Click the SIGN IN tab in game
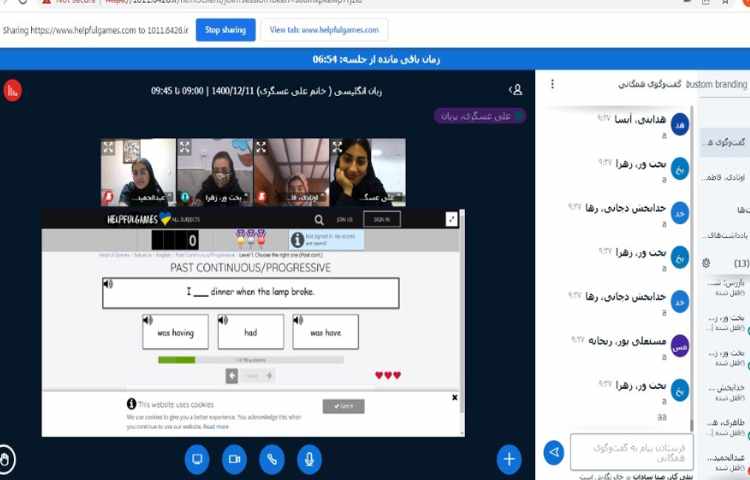 pos(381,219)
